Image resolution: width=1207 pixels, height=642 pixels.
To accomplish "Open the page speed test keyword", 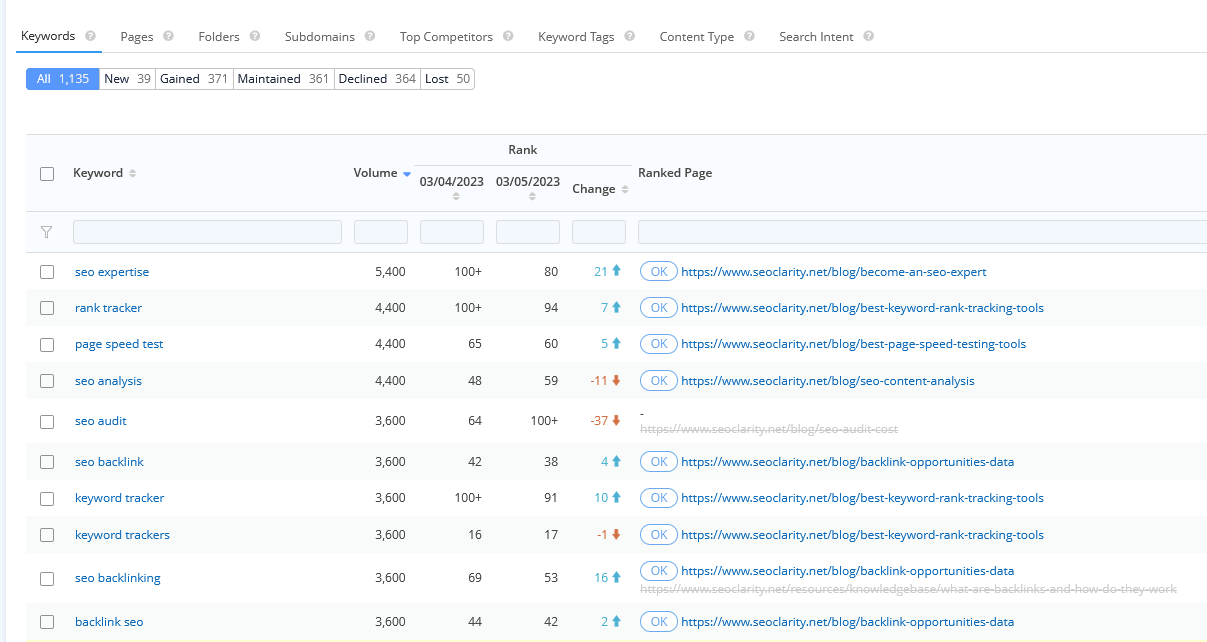I will coord(119,344).
